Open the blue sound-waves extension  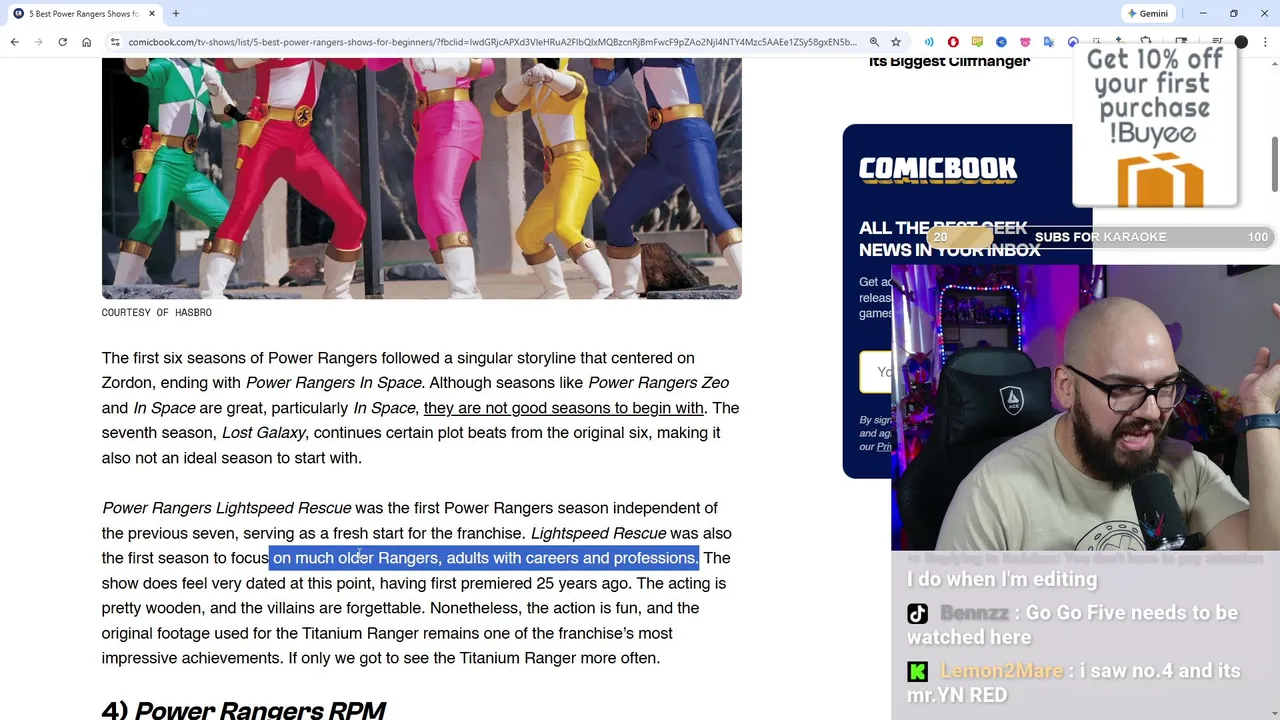pyautogui.click(x=929, y=42)
